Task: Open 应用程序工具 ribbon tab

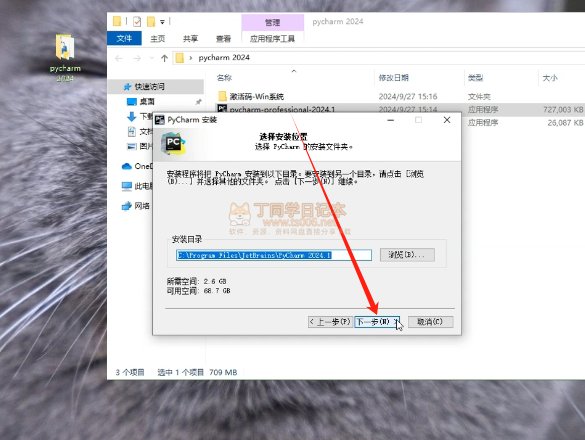Action: pyautogui.click(x=272, y=39)
